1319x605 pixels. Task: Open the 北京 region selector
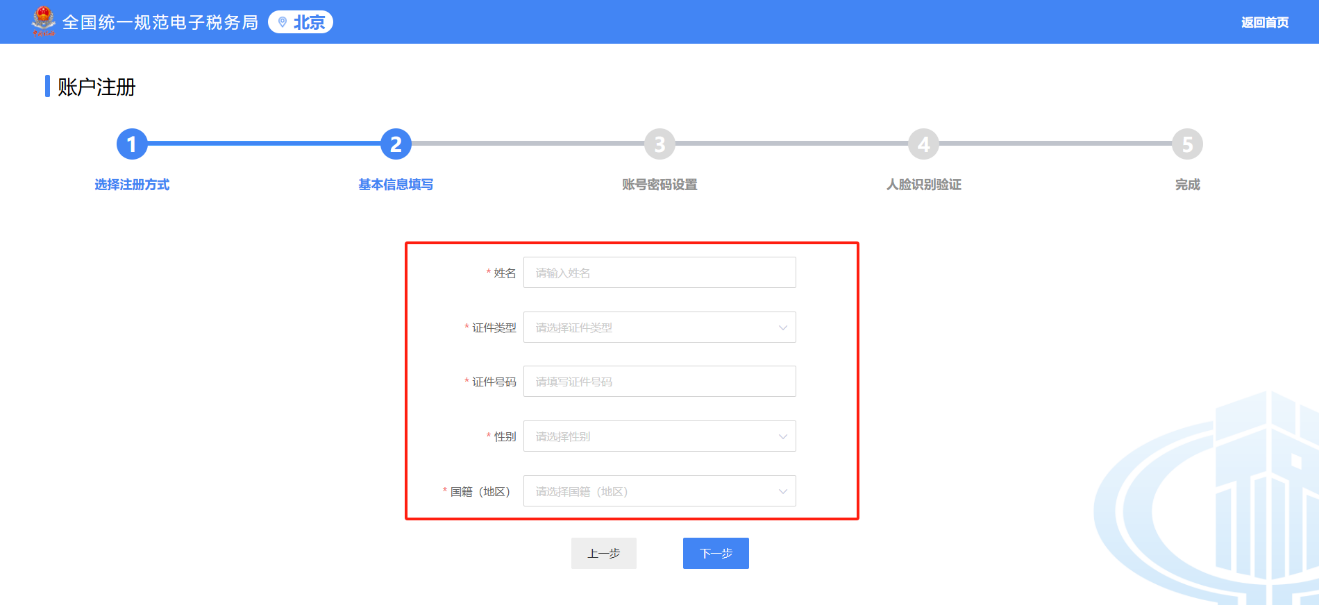300,22
